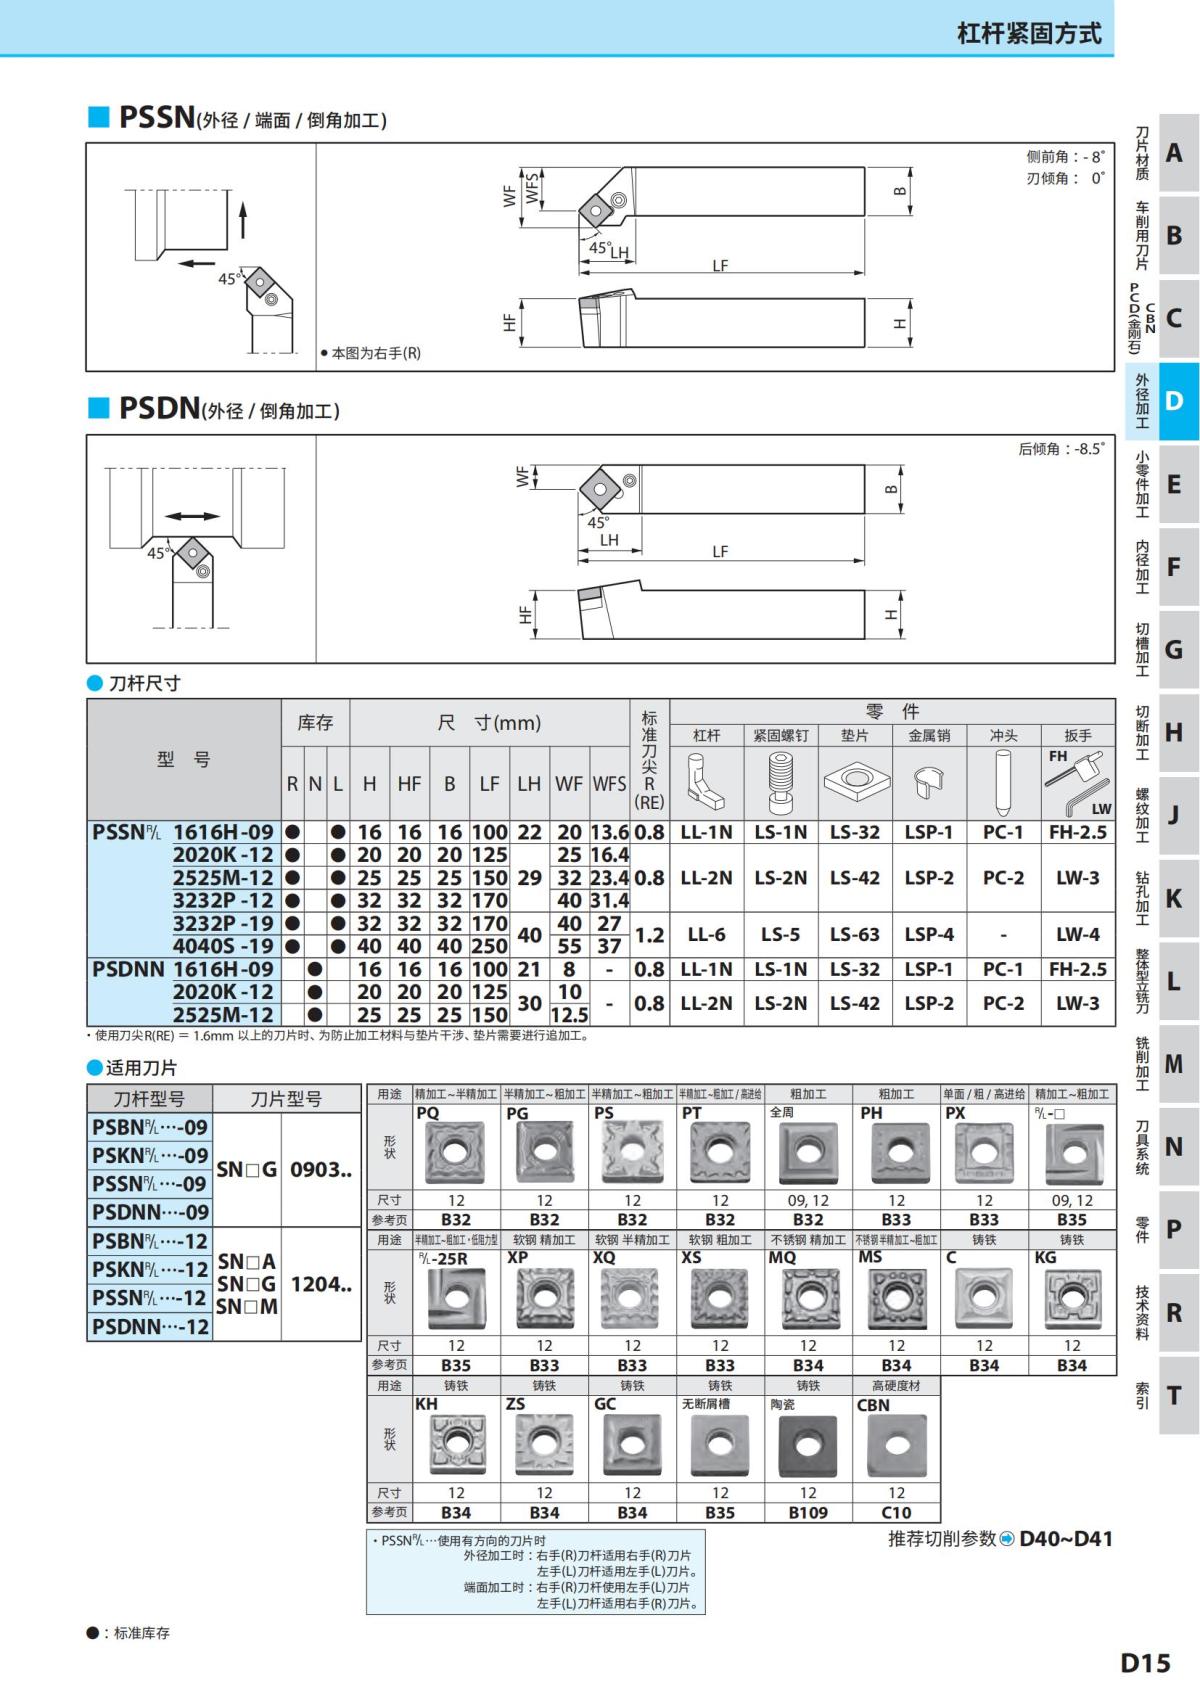Click the clamp screw icon

point(780,783)
